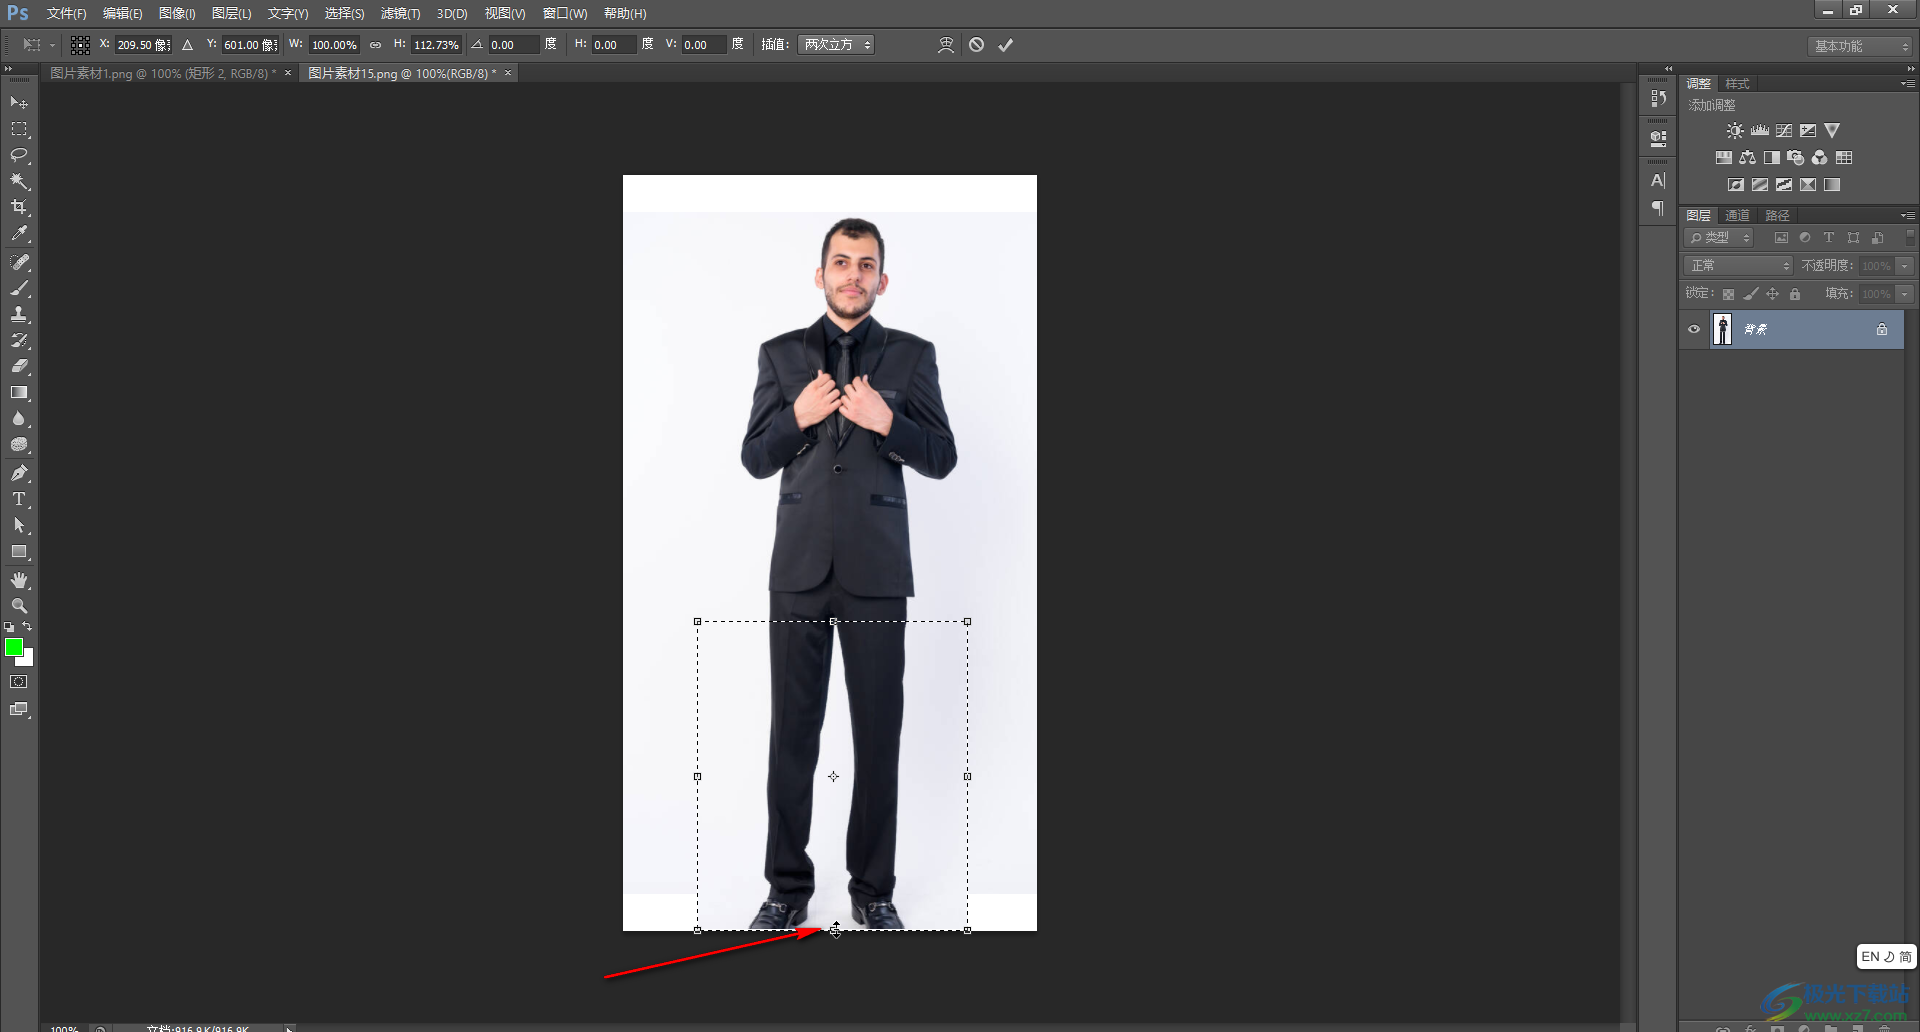Add a Curves adjustment
This screenshot has height=1032, width=1920.
pos(1784,131)
